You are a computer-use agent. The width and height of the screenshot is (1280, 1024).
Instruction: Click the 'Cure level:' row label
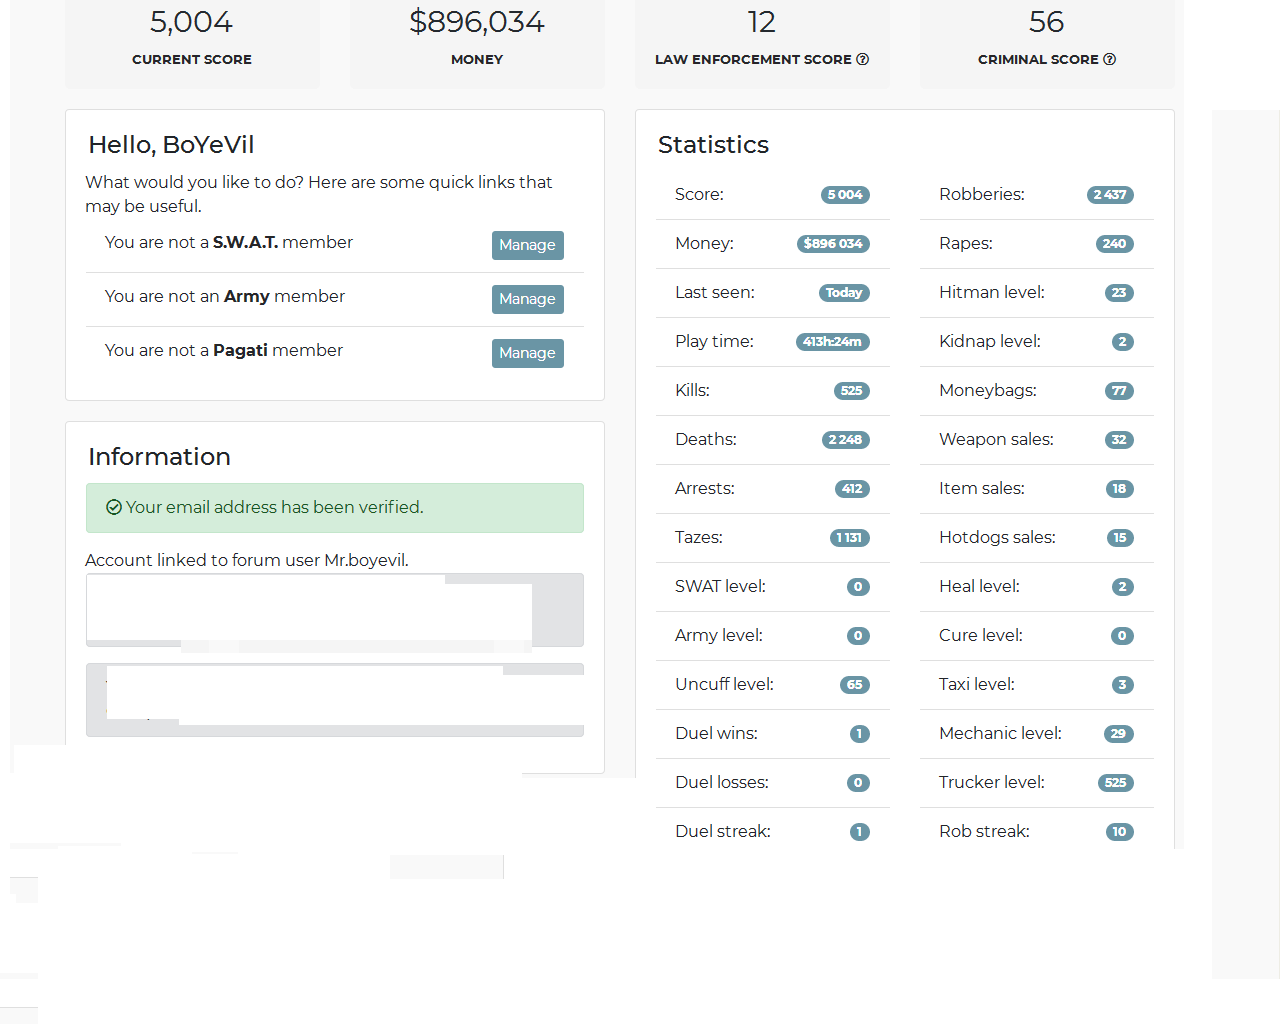point(981,635)
